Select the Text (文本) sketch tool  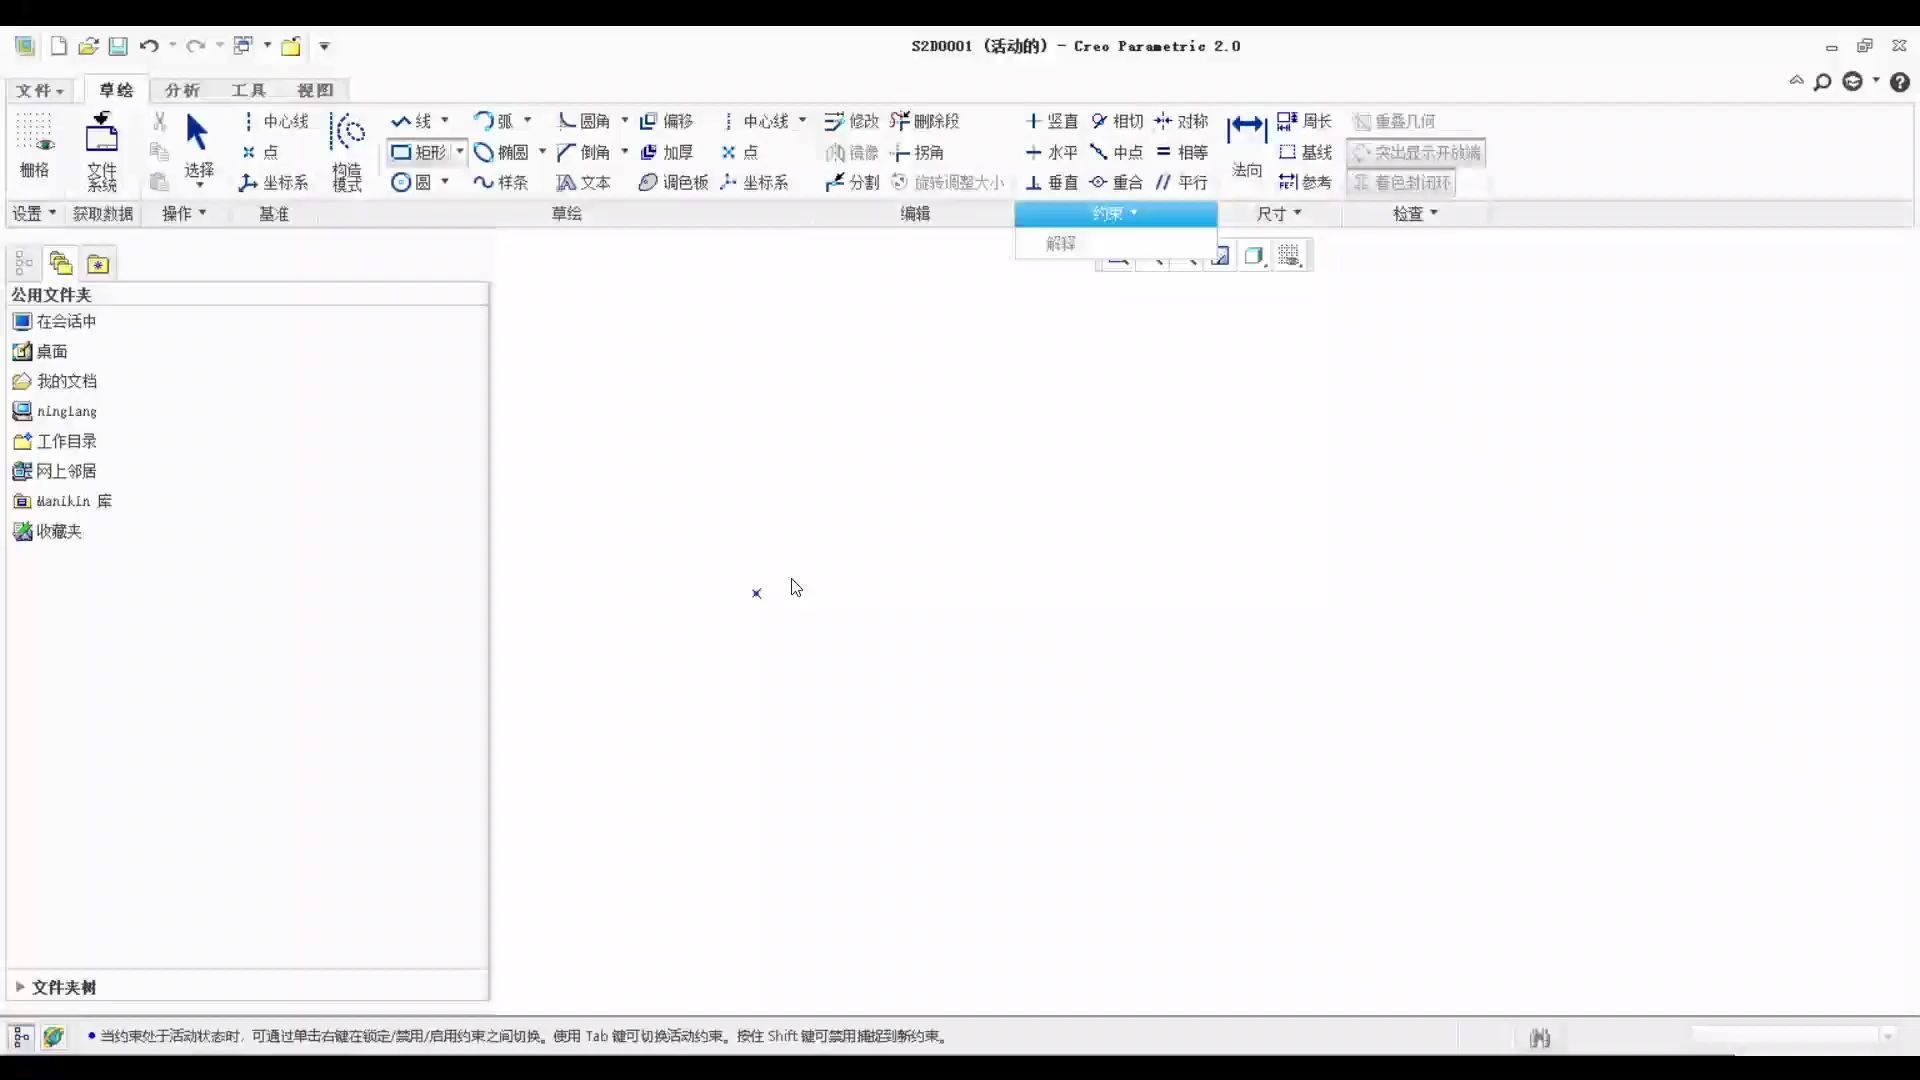(583, 182)
